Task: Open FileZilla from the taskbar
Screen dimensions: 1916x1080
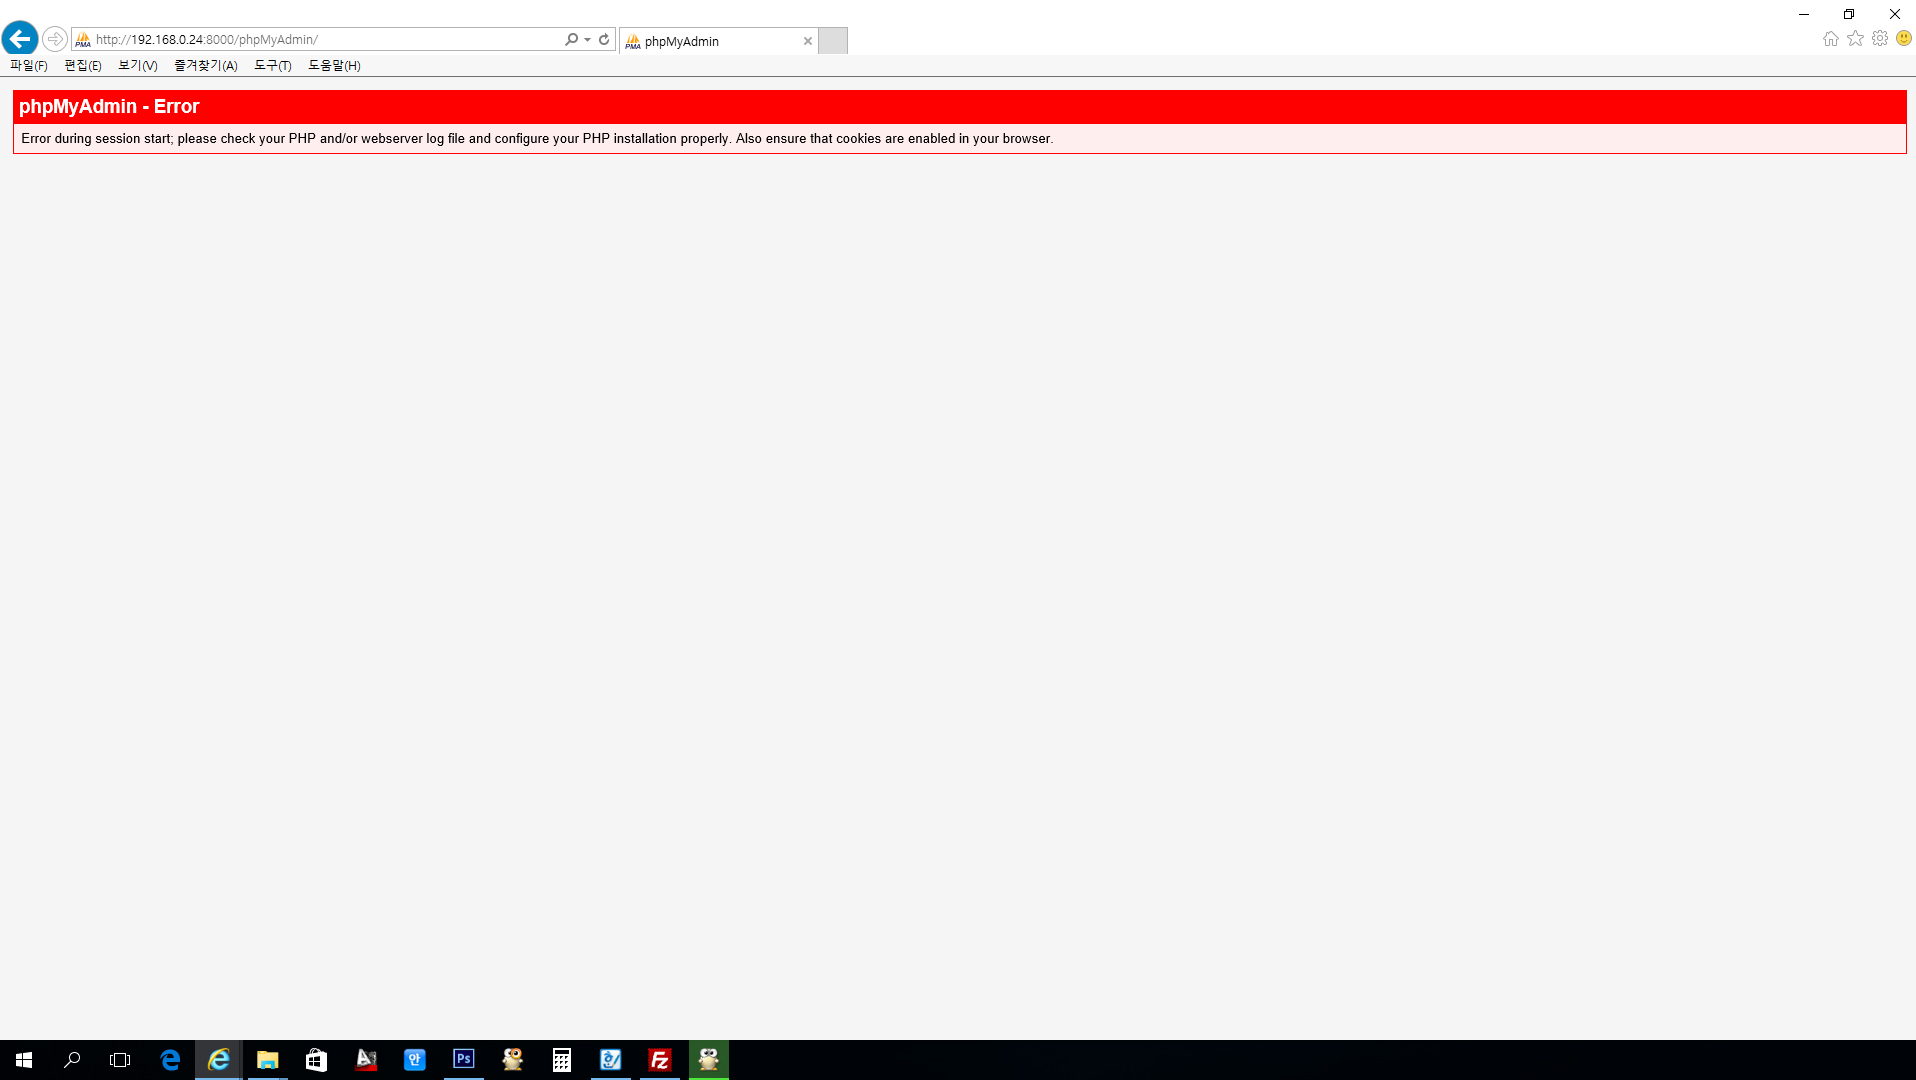Action: 660,1060
